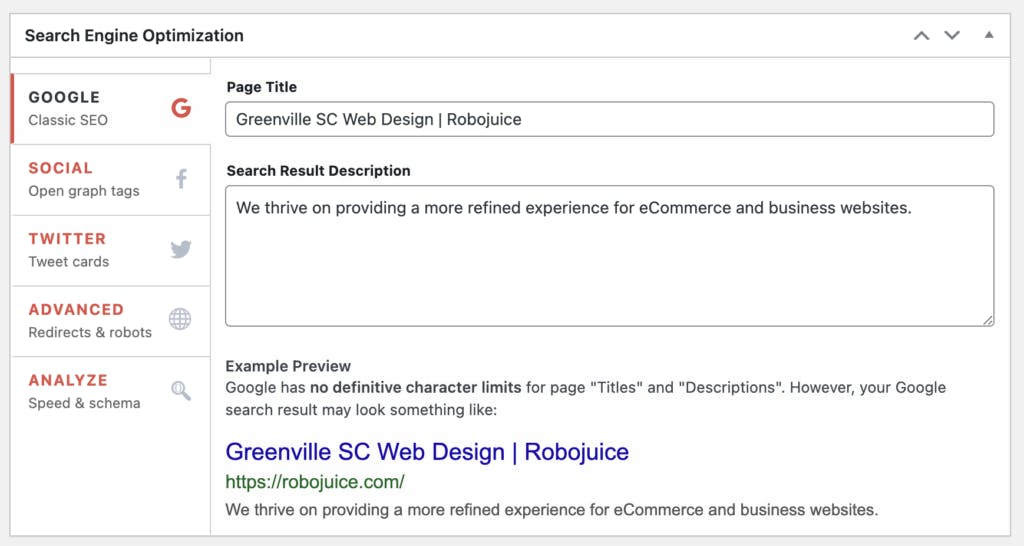Collapse the Search Engine Optimization panel
1024x546 pixels.
(x=989, y=35)
